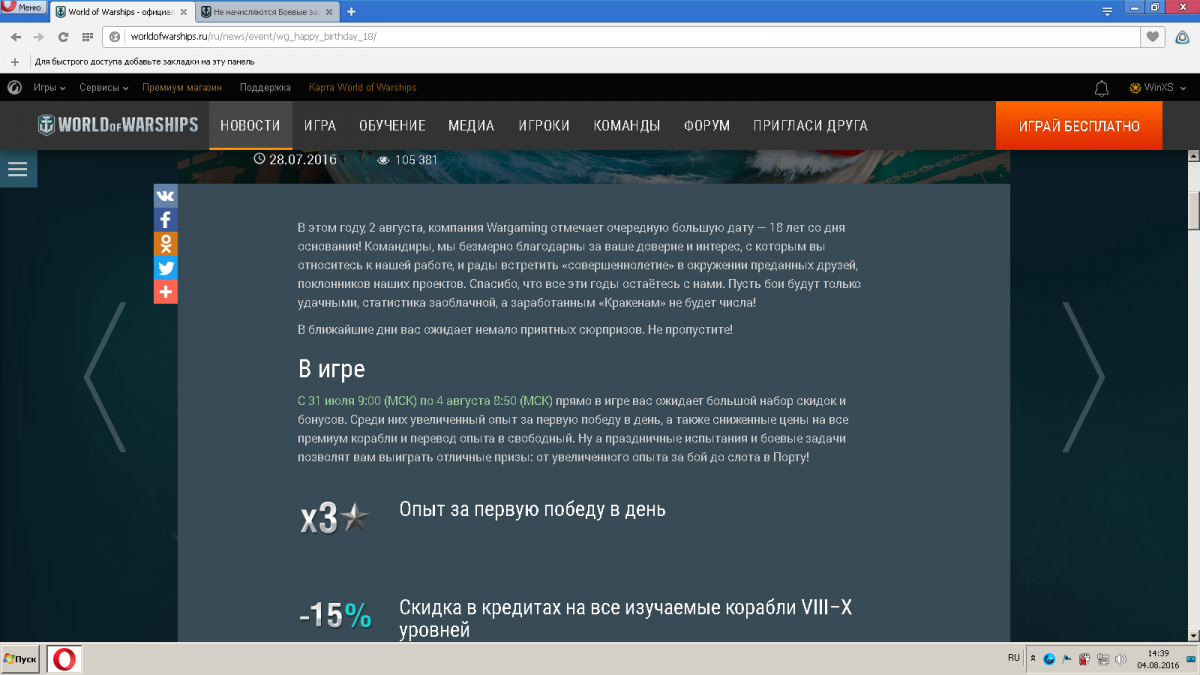
Task: Open the tab menu icon in title bar
Action: (x=1107, y=12)
